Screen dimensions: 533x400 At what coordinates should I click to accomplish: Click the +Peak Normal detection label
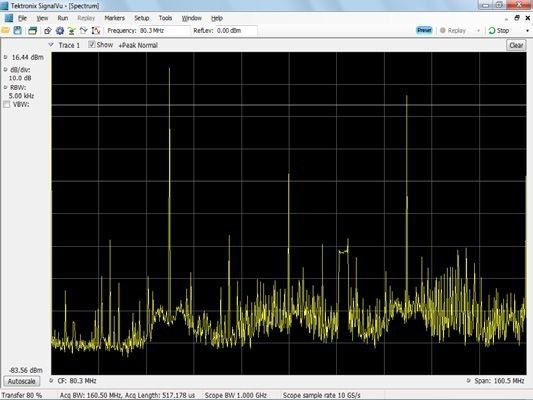138,45
